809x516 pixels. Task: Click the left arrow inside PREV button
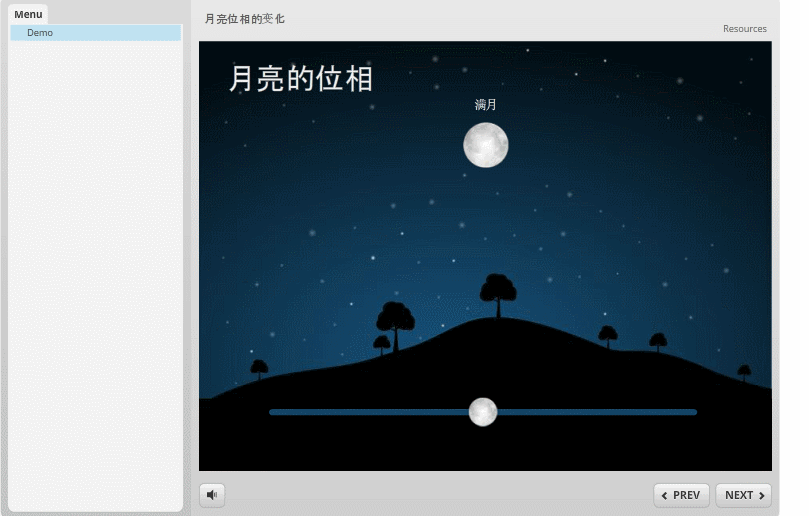[665, 496]
